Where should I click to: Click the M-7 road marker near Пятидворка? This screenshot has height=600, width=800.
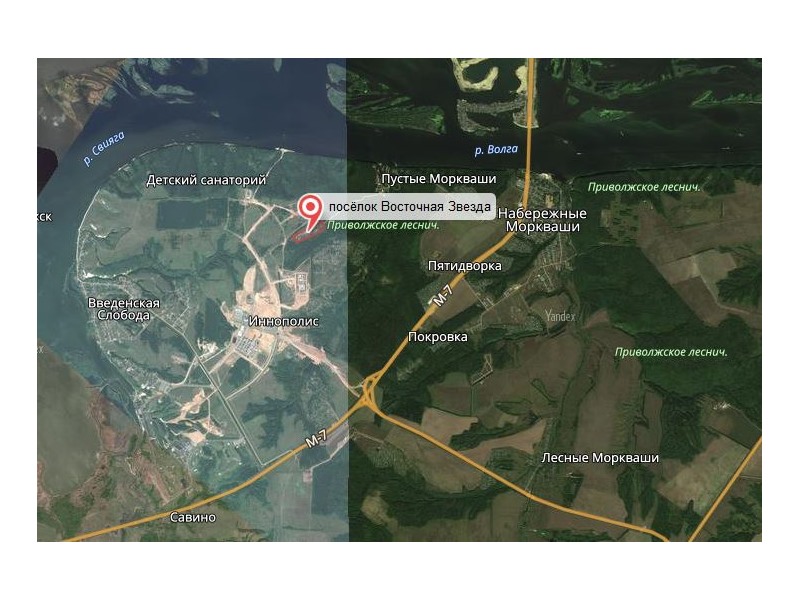point(443,296)
